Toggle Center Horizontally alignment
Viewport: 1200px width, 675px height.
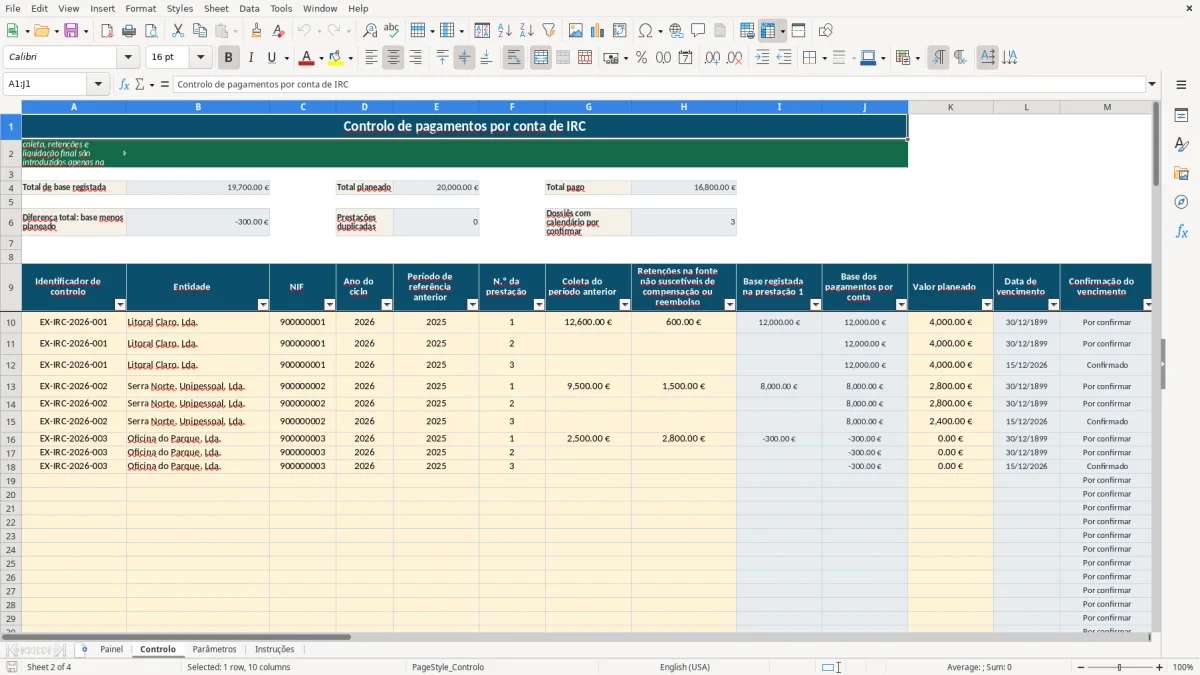[x=393, y=58]
